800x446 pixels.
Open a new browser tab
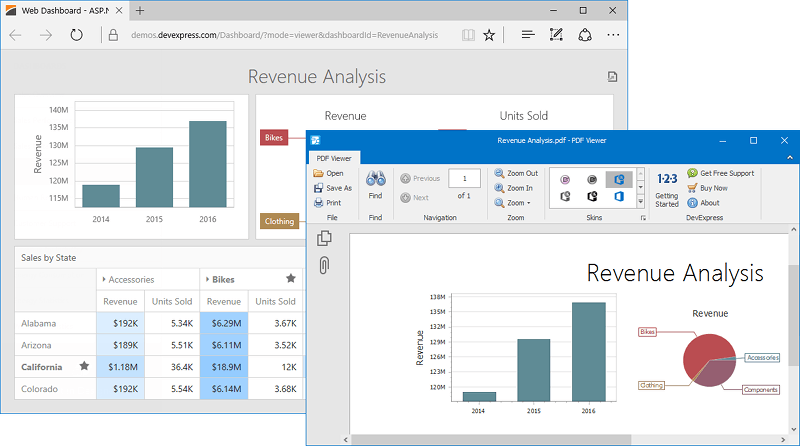(x=140, y=10)
